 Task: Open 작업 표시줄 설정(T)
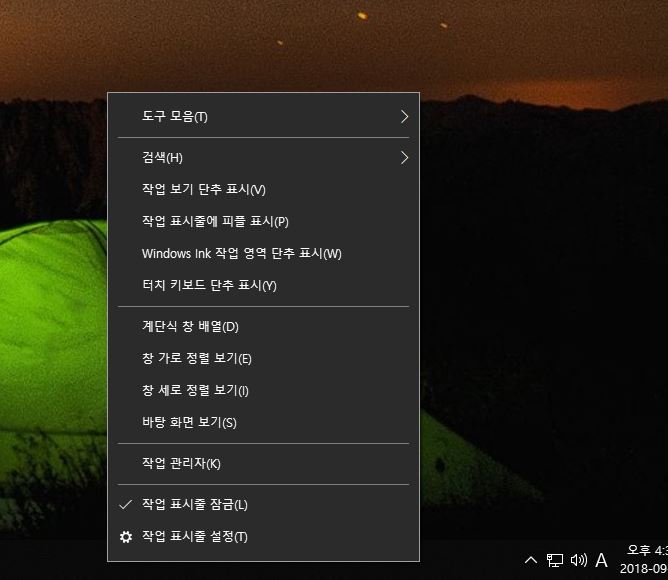coord(263,537)
